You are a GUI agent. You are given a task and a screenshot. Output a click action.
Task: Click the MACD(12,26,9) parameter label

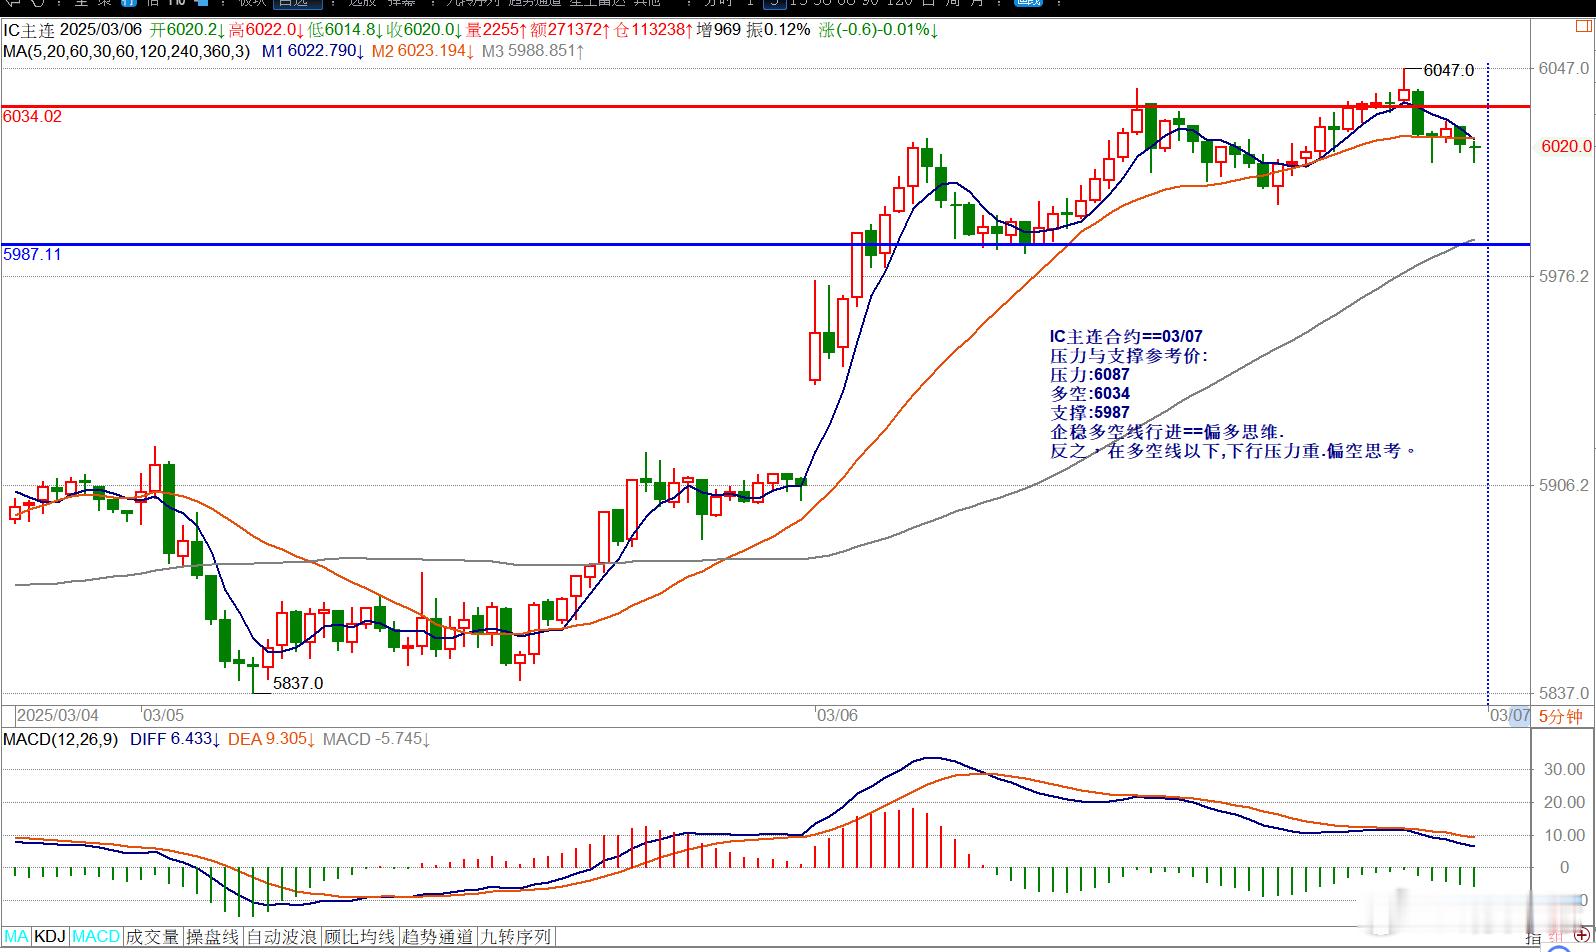60,739
